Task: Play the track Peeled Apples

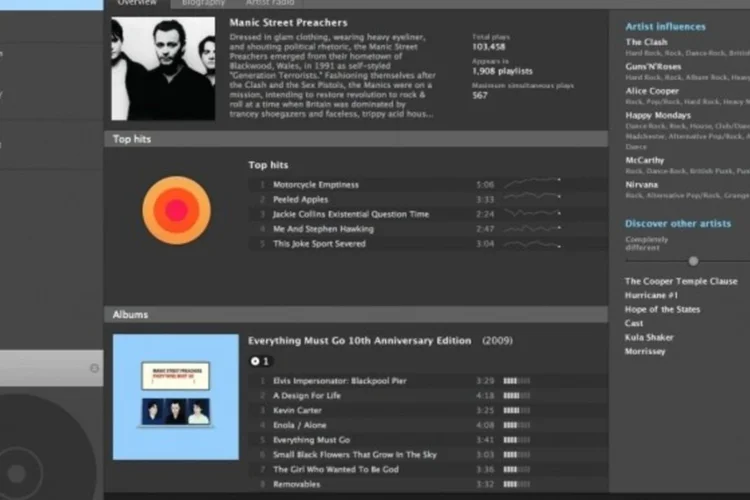Action: [300, 200]
